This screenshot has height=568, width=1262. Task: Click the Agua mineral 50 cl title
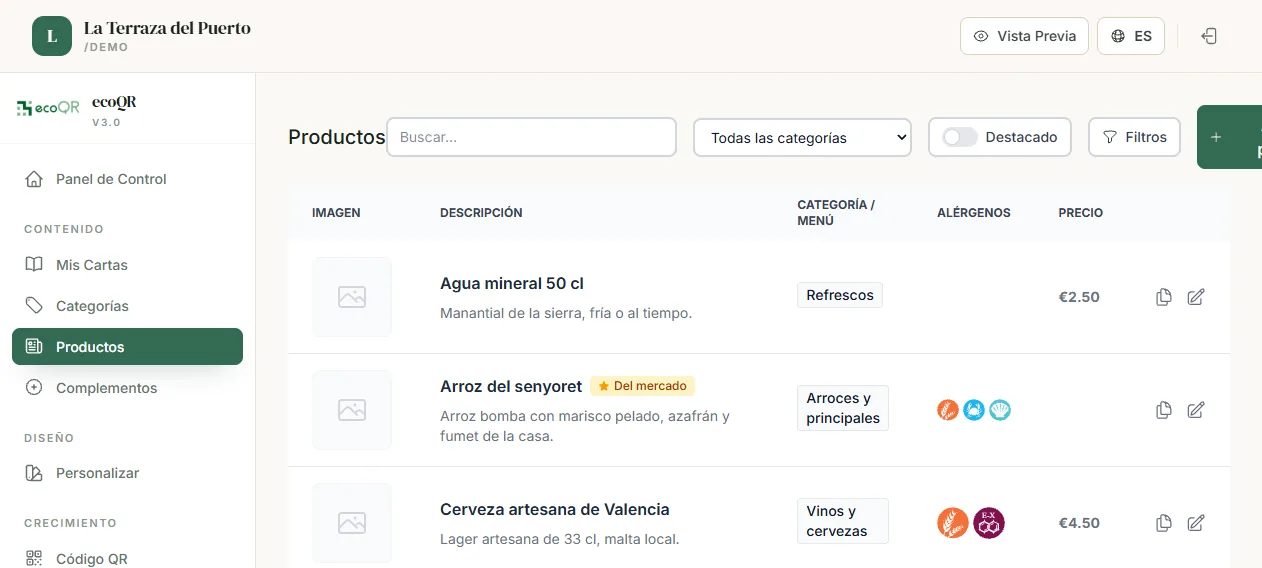coord(512,284)
